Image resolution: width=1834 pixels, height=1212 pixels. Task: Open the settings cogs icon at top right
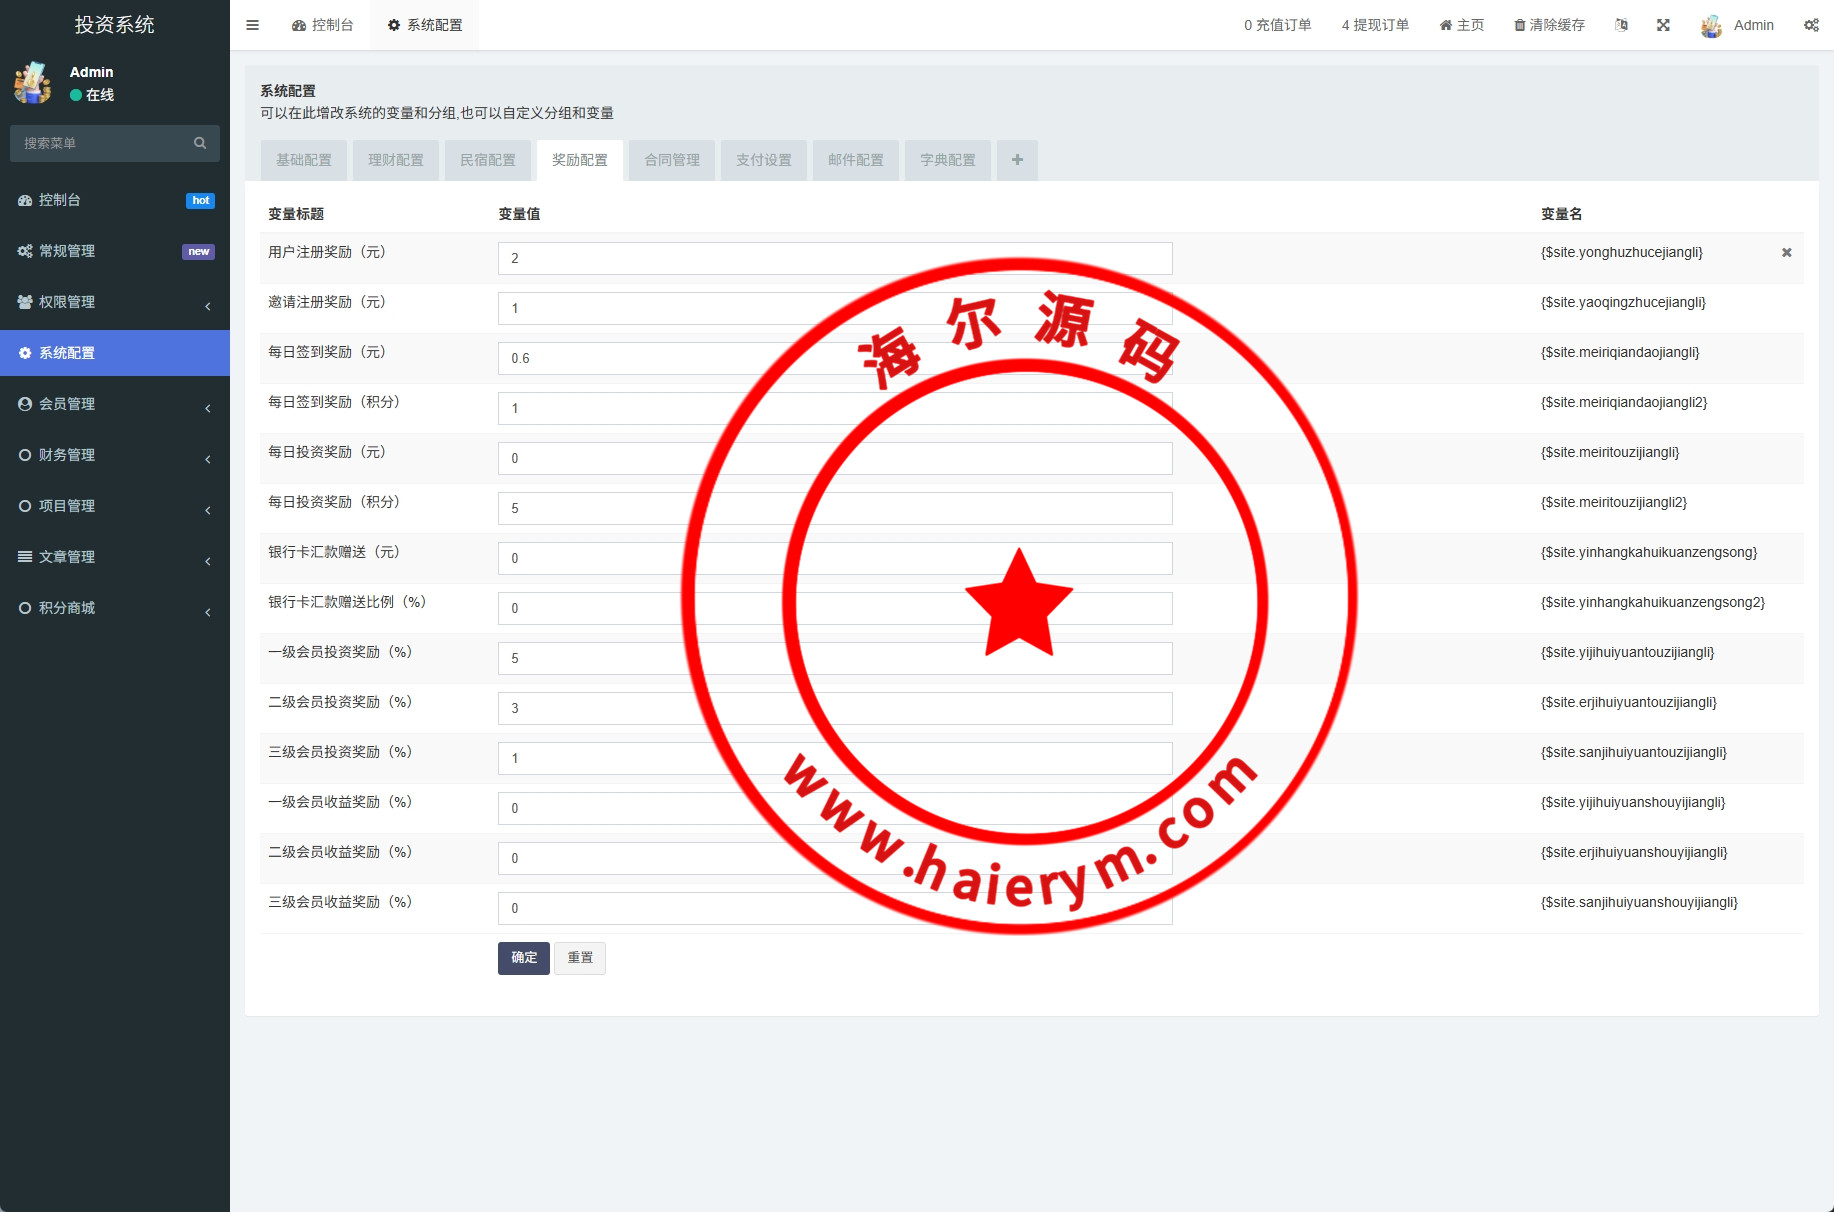(x=1811, y=25)
